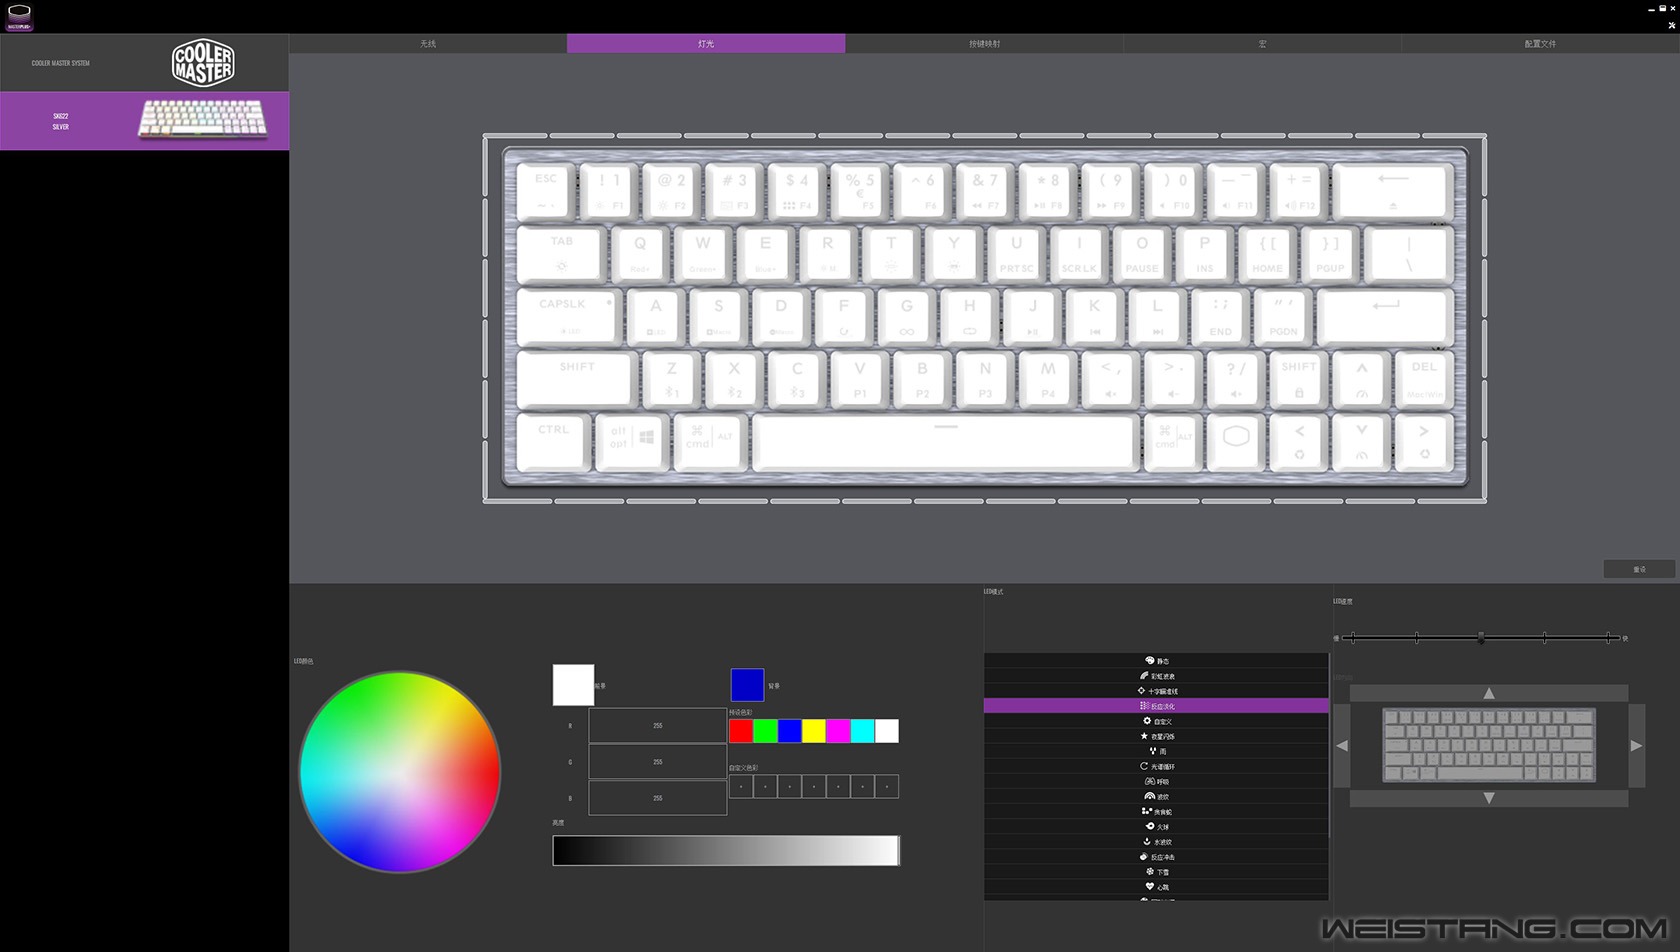Click the DEL key on keyboard layout
Image resolution: width=1680 pixels, height=952 pixels.
[x=1424, y=379]
